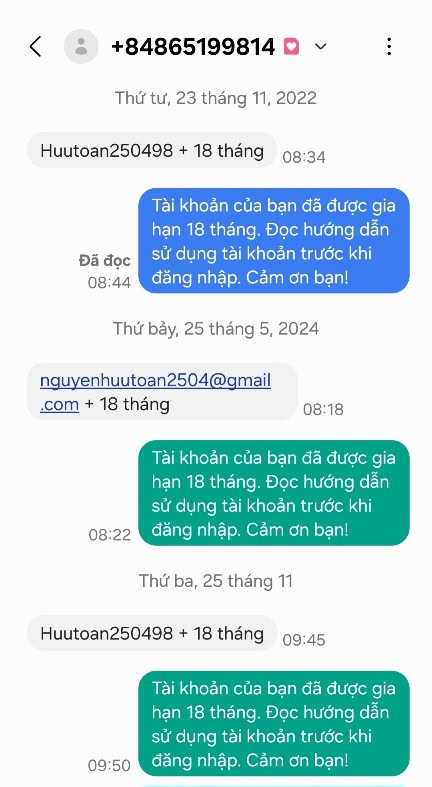Tap the Đã đọc read receipt label

[105, 260]
